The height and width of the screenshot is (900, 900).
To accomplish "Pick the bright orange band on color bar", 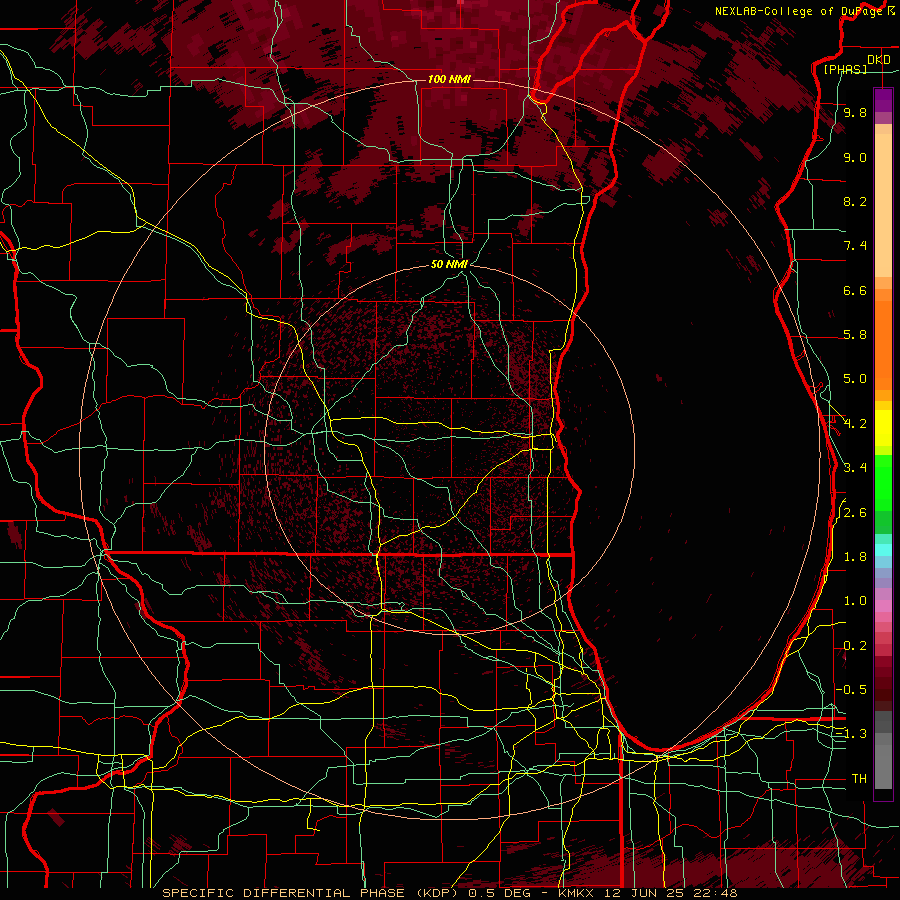I will [883, 344].
